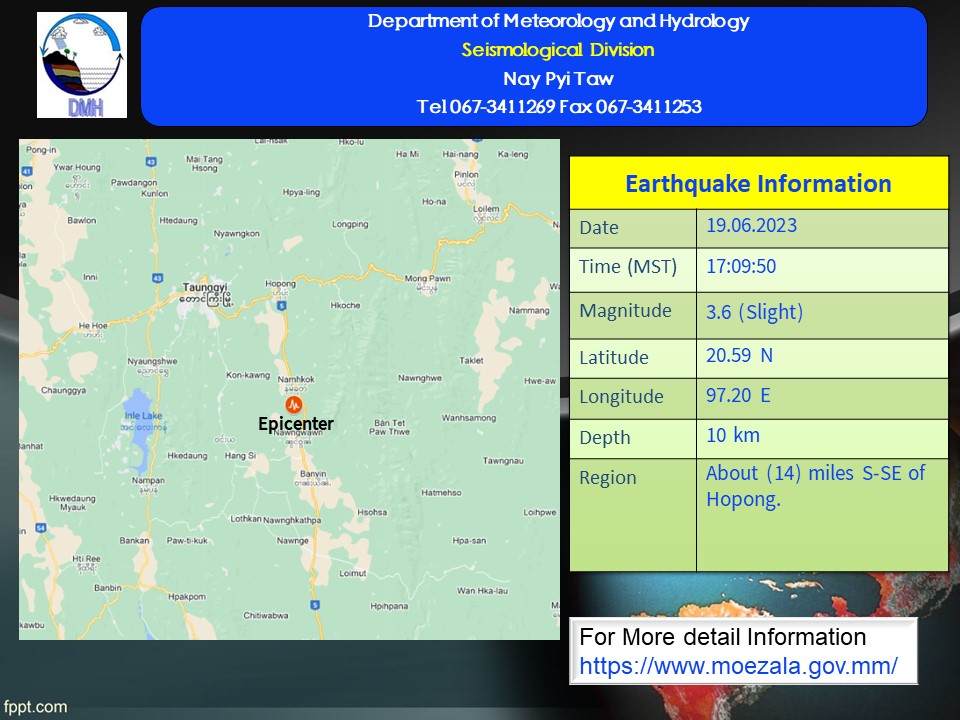Click the Earthquake Information header
This screenshot has width=960, height=720.
759,184
